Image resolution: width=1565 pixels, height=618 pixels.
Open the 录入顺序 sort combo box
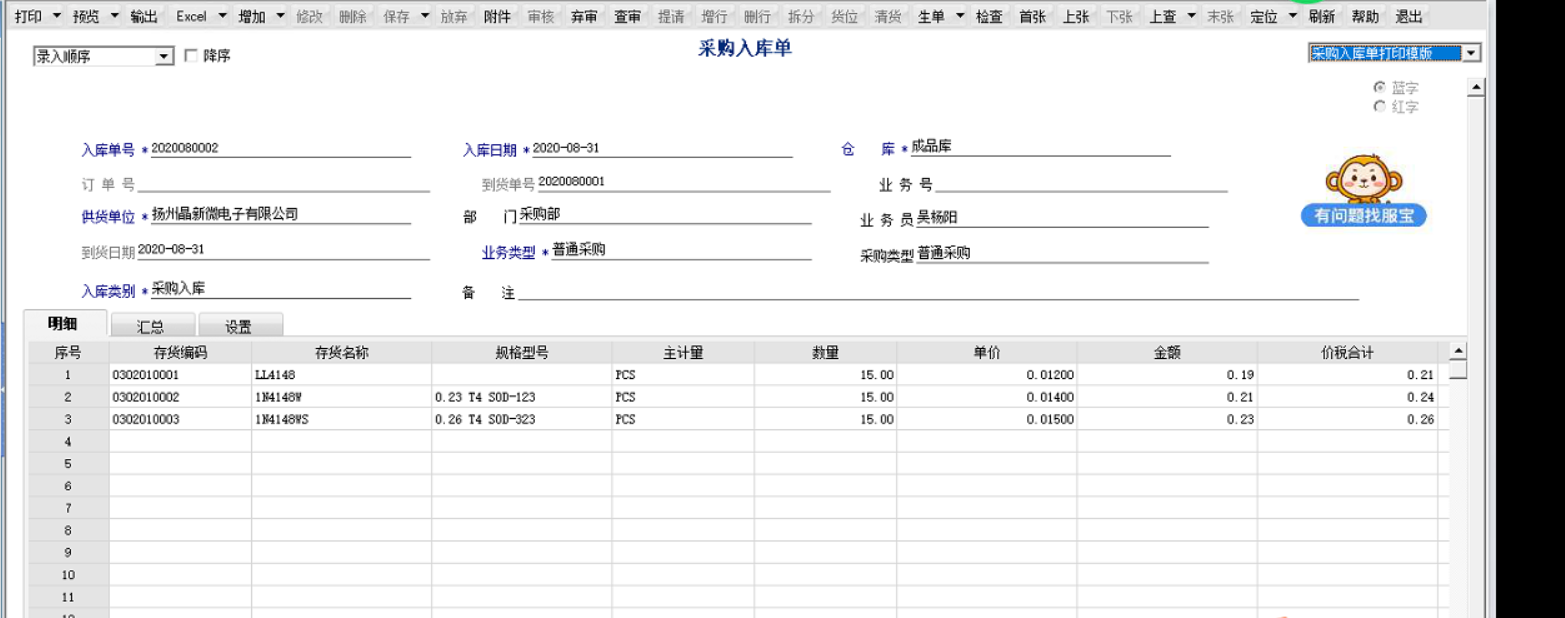point(104,57)
